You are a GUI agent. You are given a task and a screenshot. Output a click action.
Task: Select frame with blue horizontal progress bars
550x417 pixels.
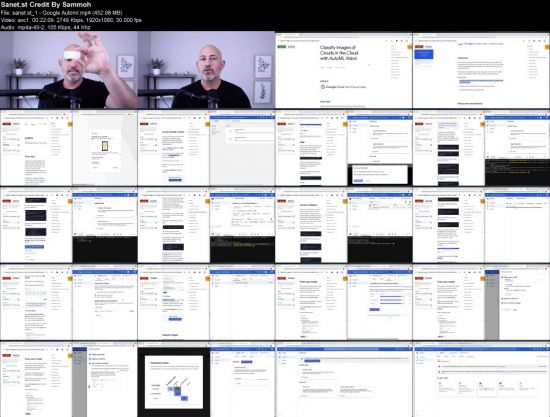tap(344, 302)
